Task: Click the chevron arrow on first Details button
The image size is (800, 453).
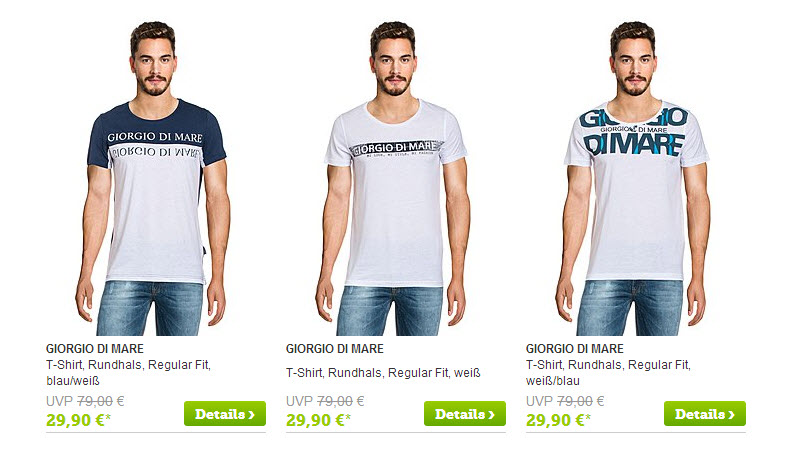Action: [x=252, y=415]
